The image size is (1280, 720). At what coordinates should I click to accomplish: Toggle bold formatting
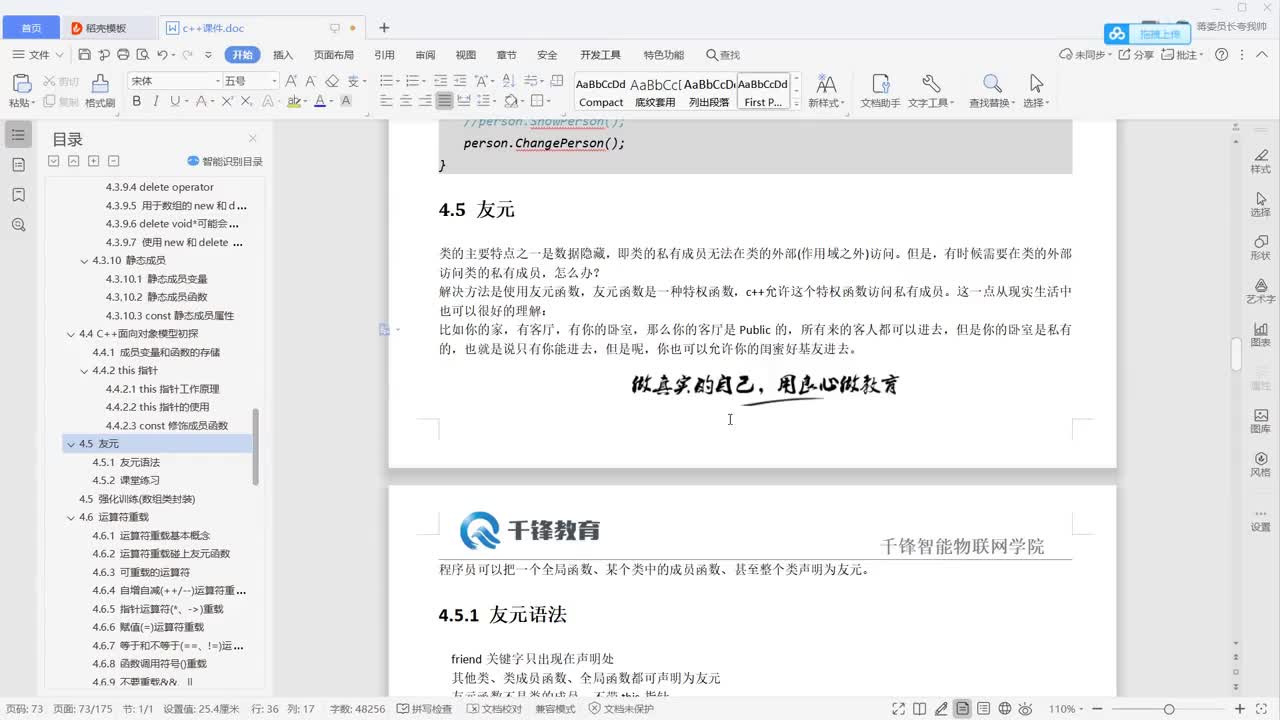click(137, 101)
